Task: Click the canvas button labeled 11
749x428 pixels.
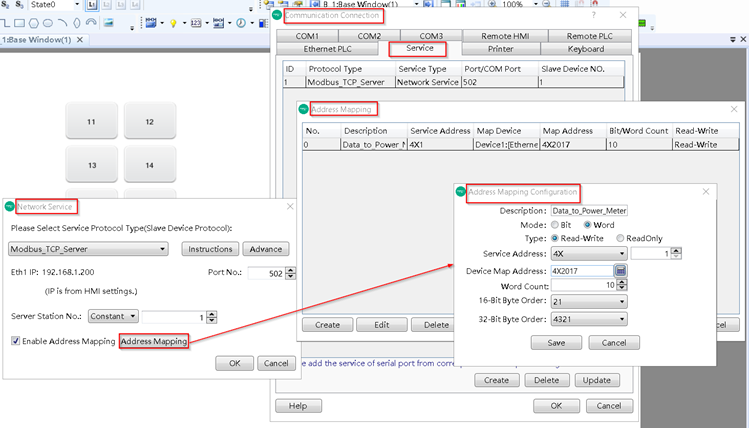Action: tap(91, 121)
